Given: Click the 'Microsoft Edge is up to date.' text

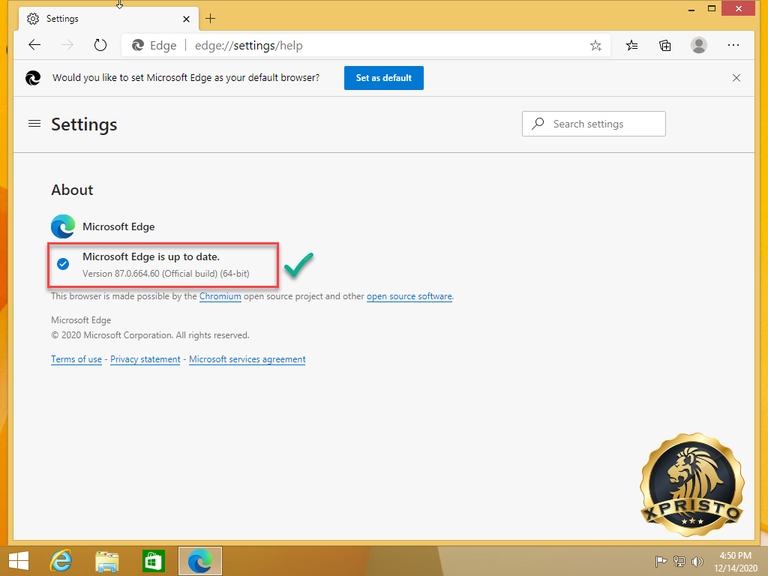Looking at the screenshot, I should (151, 257).
